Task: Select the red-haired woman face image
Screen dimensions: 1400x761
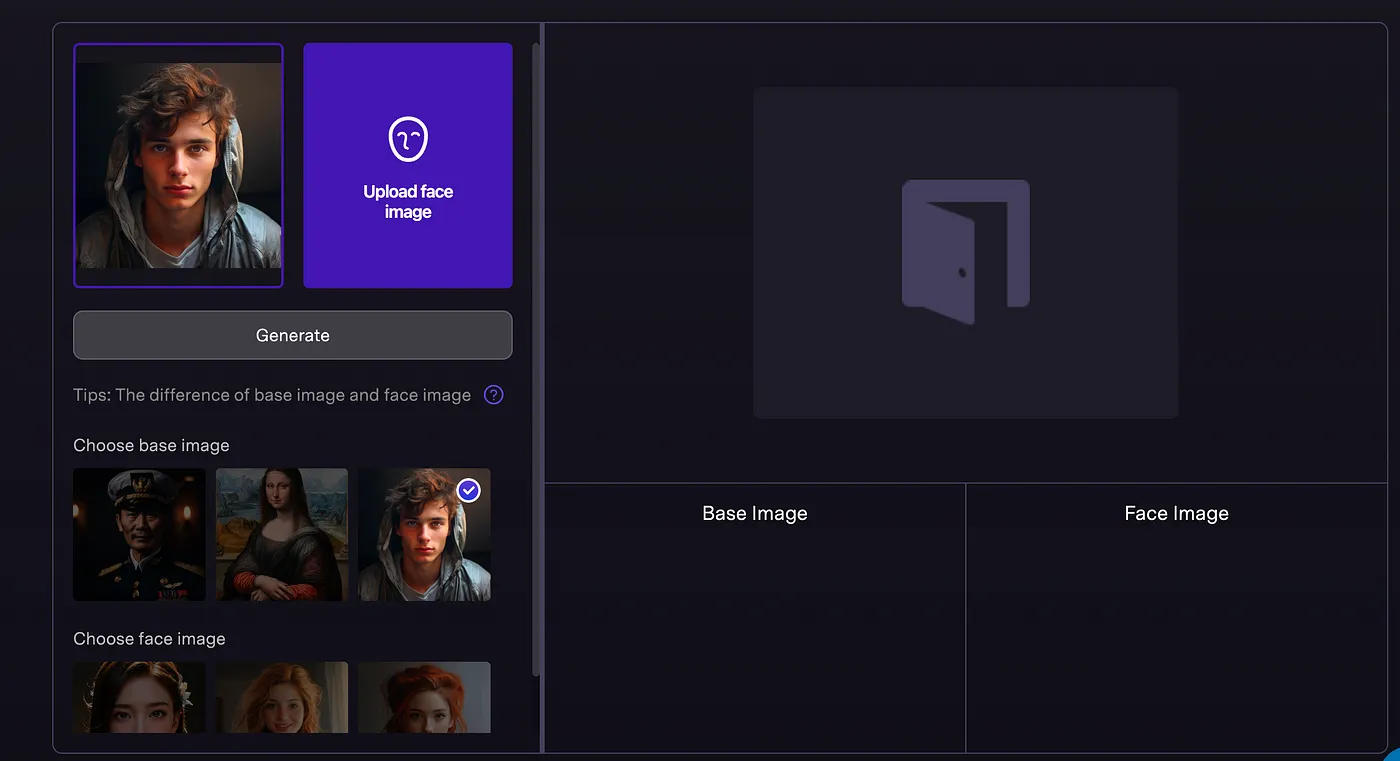Action: (x=424, y=697)
